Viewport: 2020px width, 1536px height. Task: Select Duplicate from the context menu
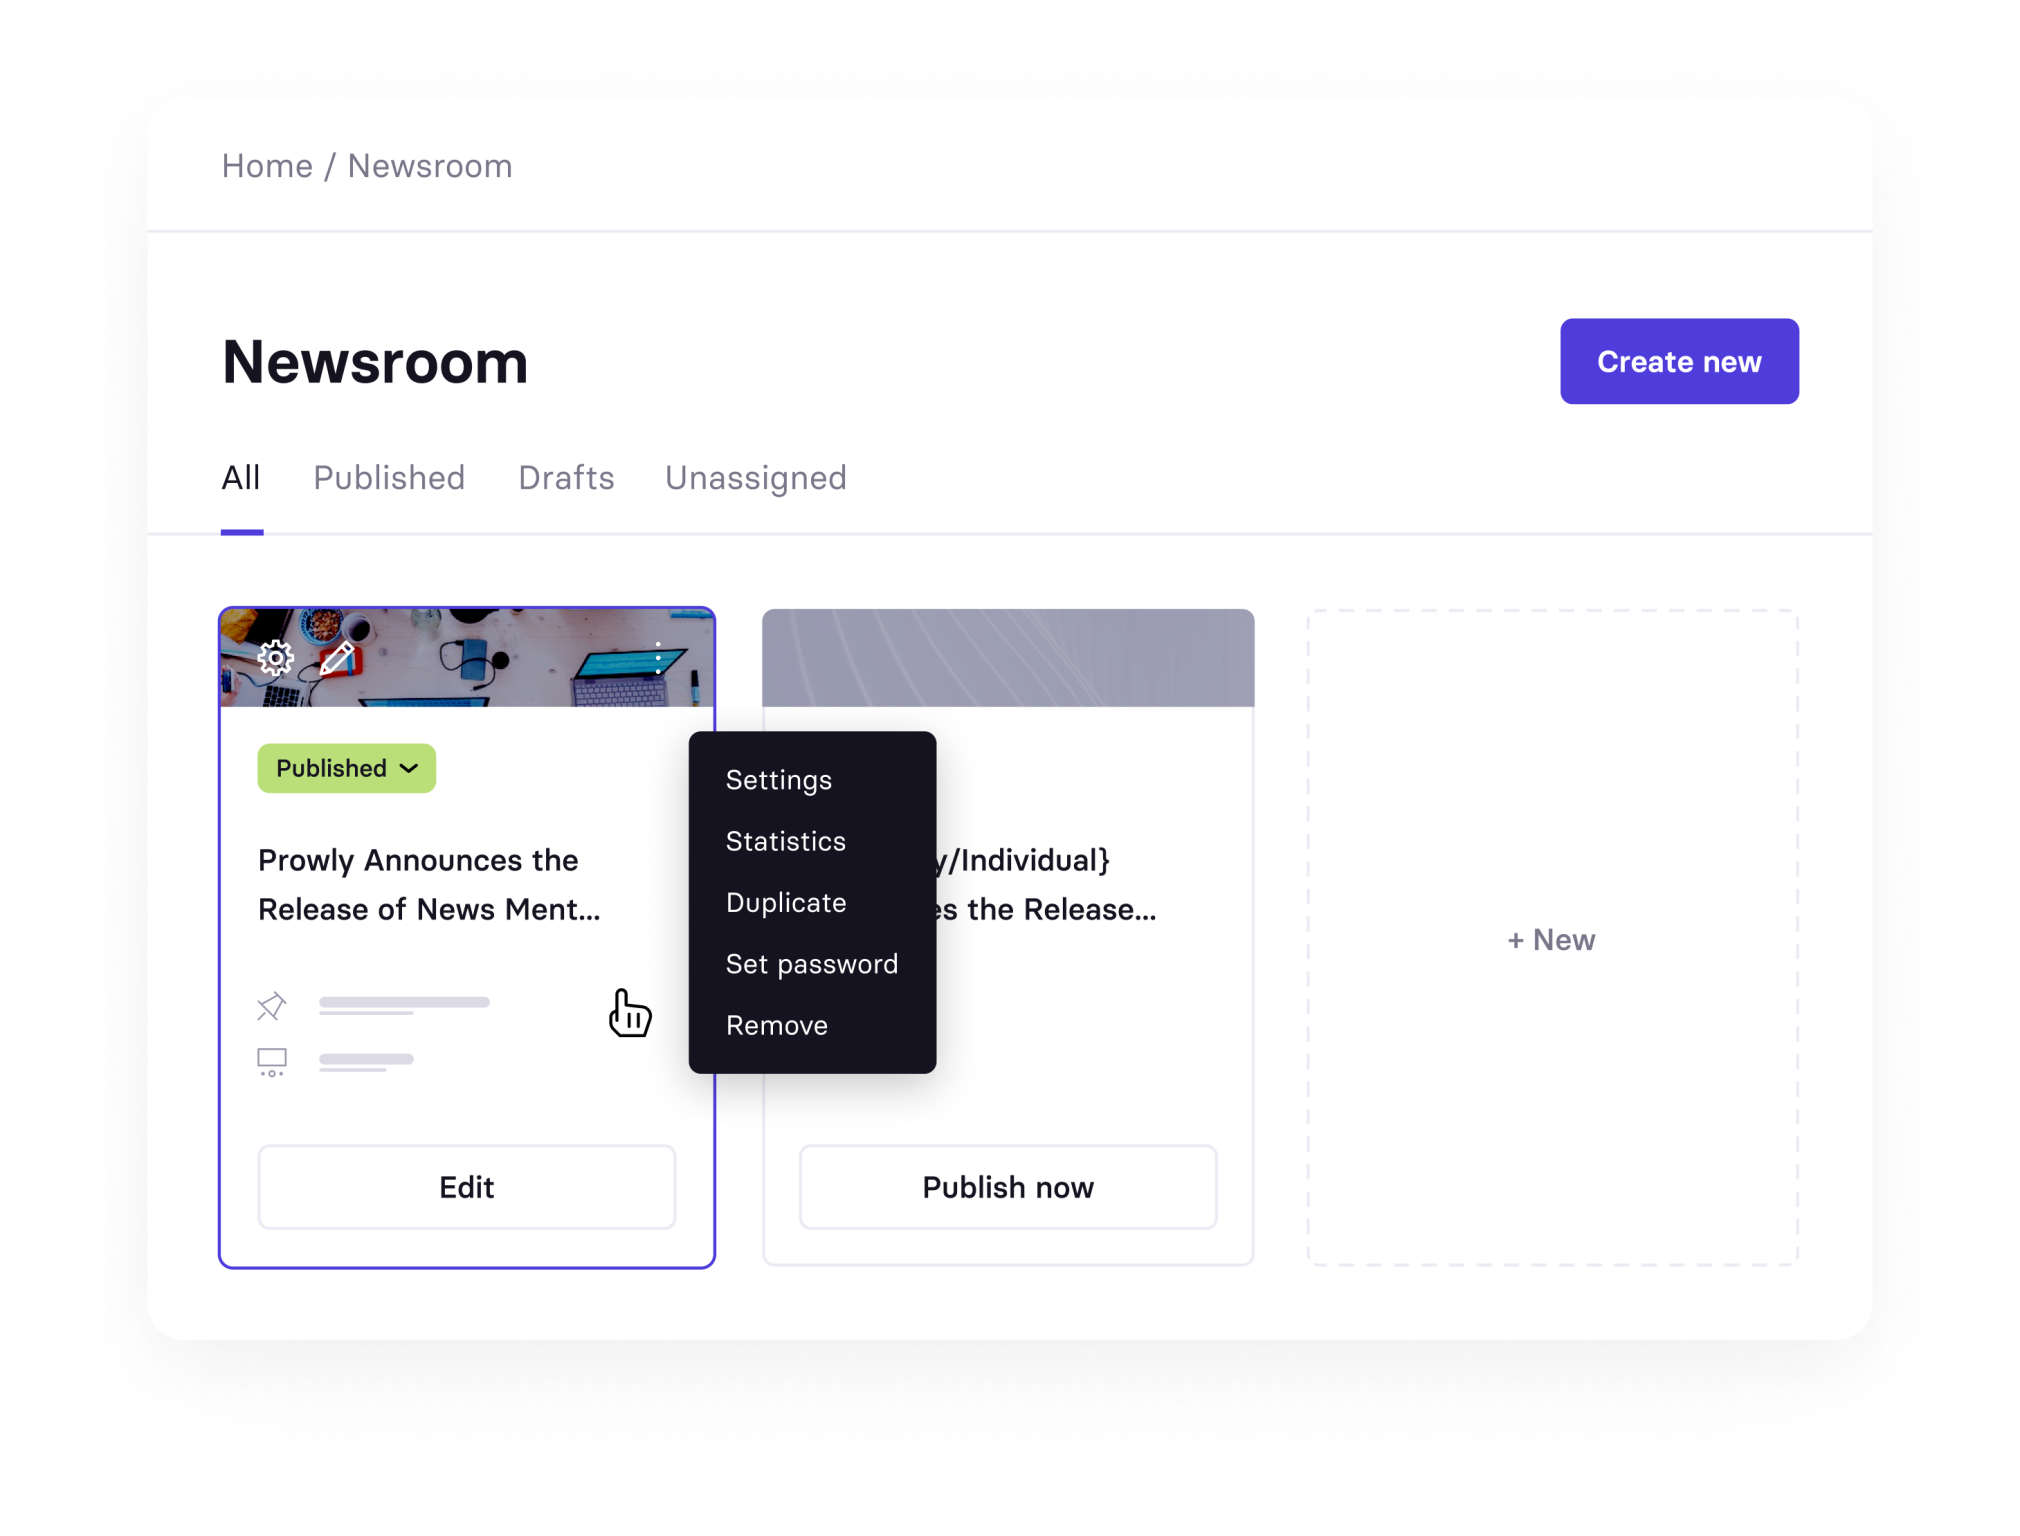(x=785, y=902)
